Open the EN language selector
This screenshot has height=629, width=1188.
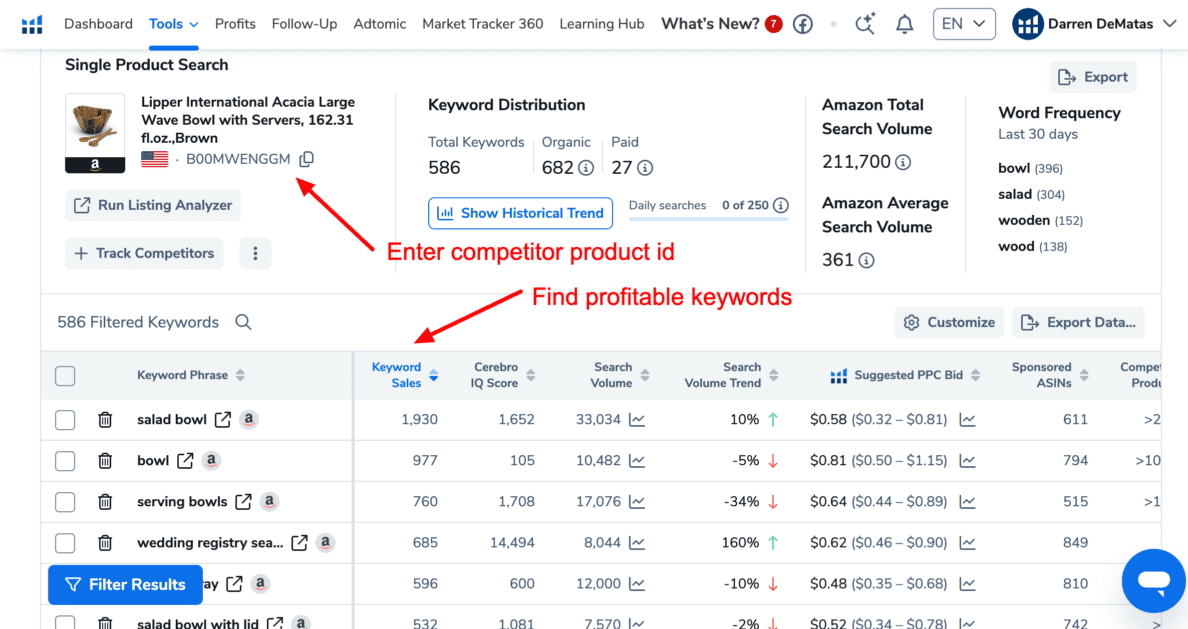(964, 24)
